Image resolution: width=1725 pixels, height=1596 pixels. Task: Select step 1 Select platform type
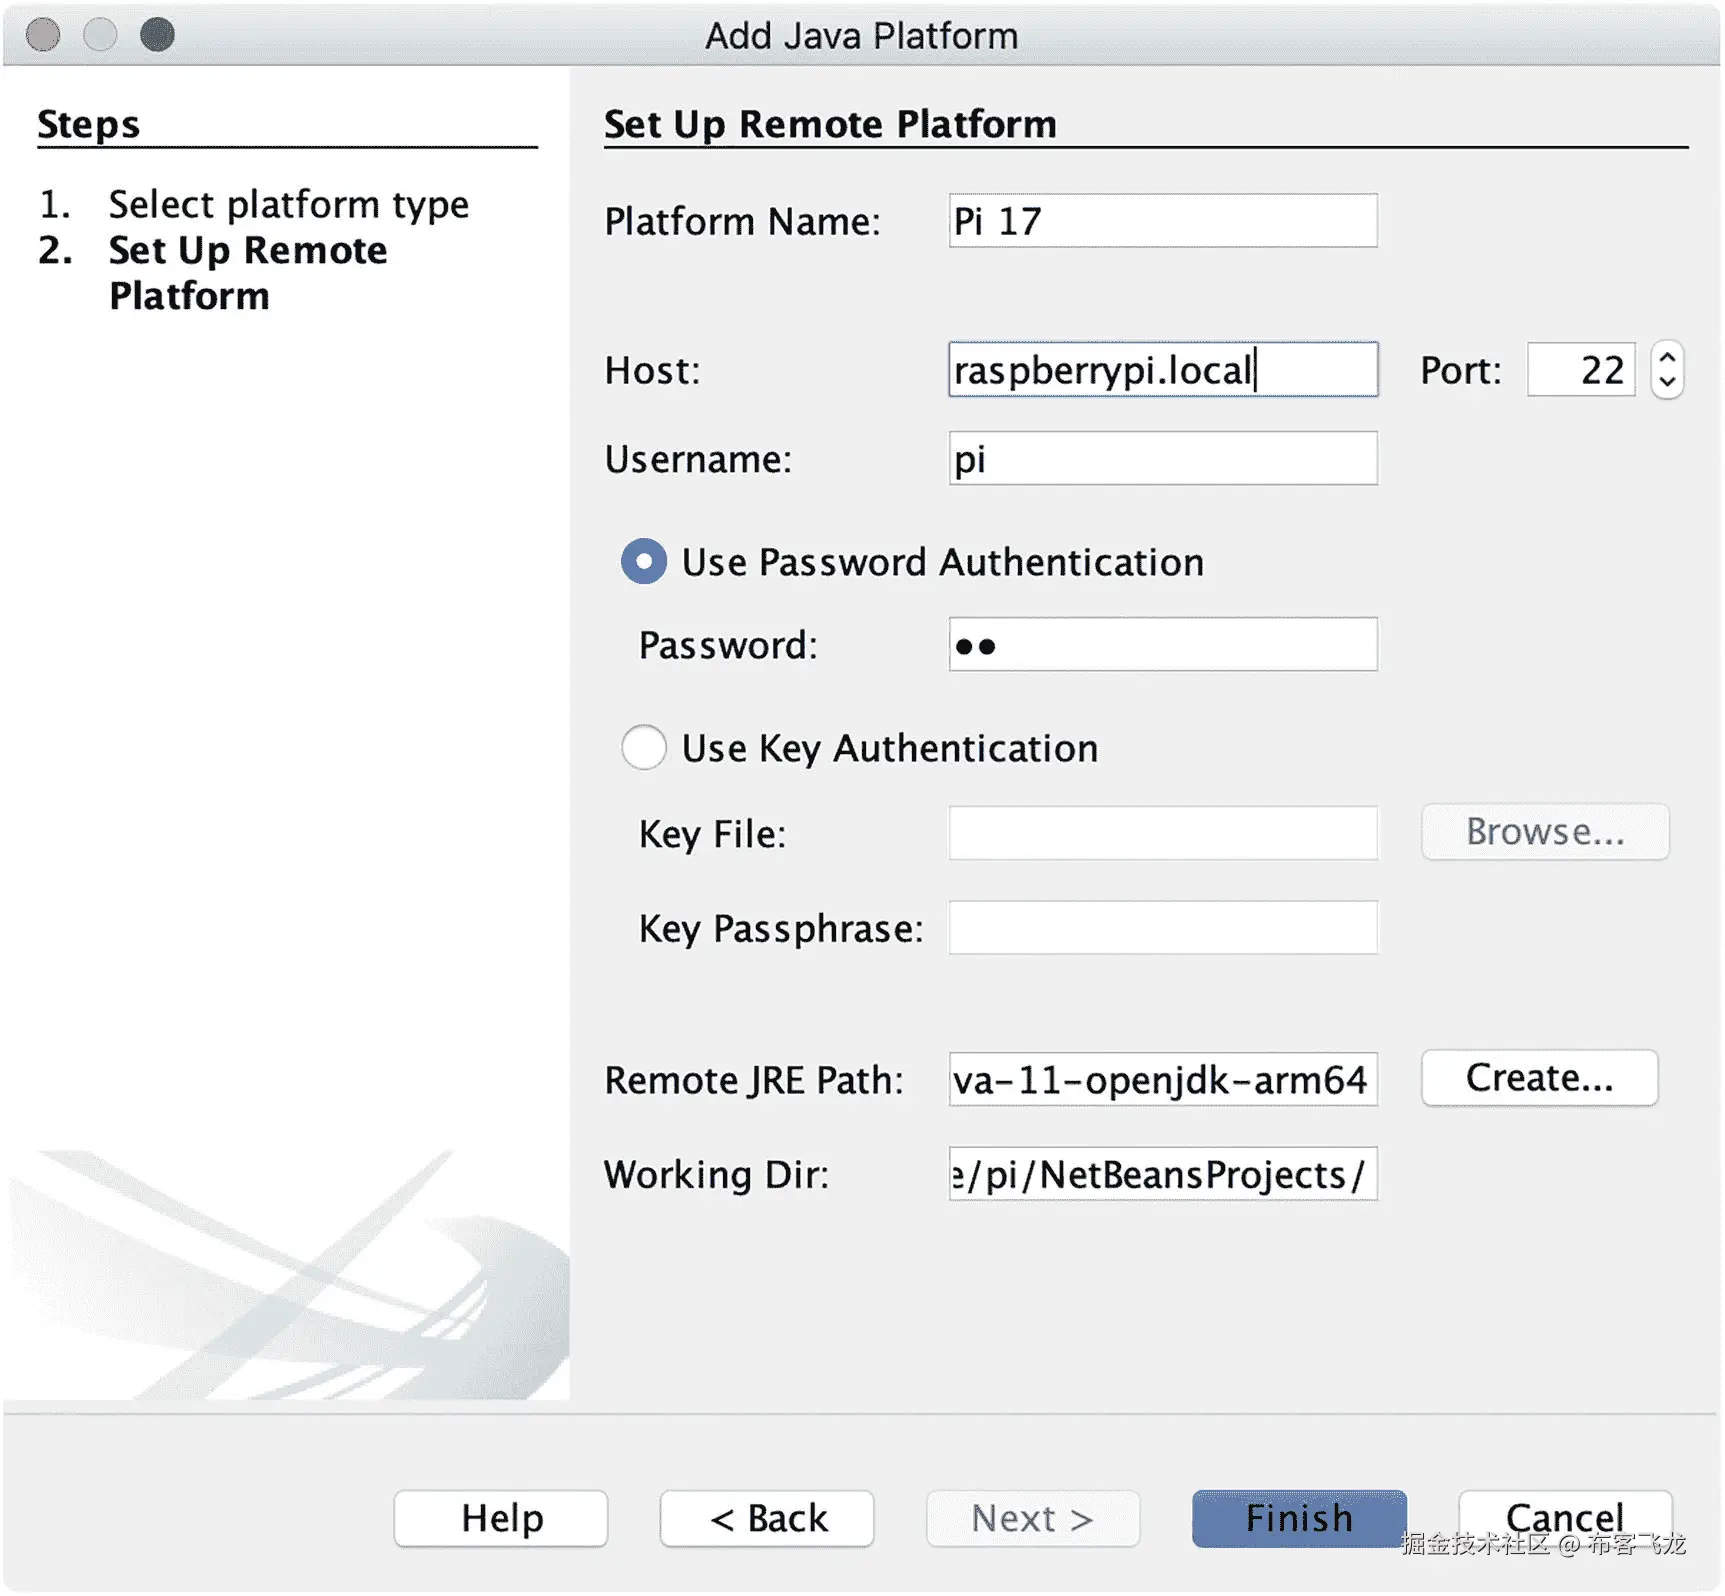[288, 205]
